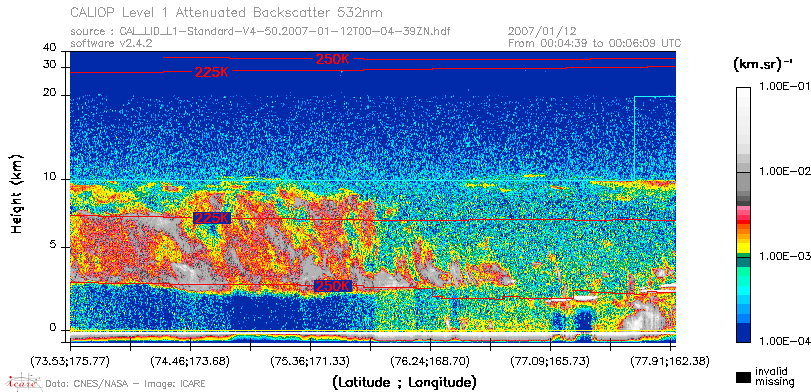This screenshot has height=392, width=811.
Task: Click the 'Height (km)' axis label
Action: tap(17, 194)
